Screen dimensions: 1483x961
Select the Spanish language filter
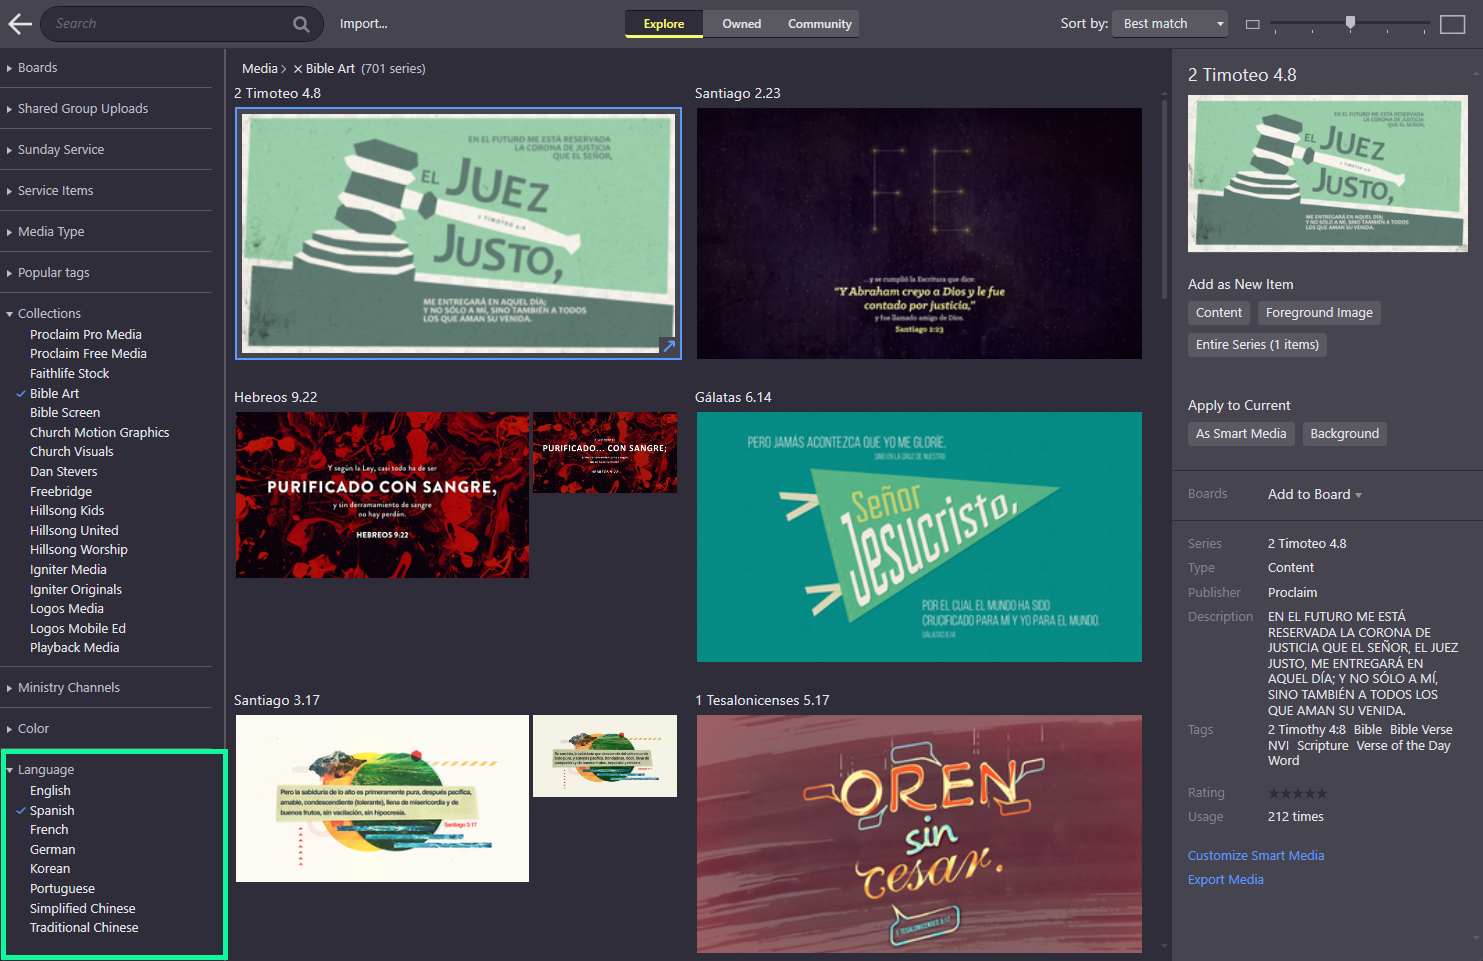tap(52, 810)
